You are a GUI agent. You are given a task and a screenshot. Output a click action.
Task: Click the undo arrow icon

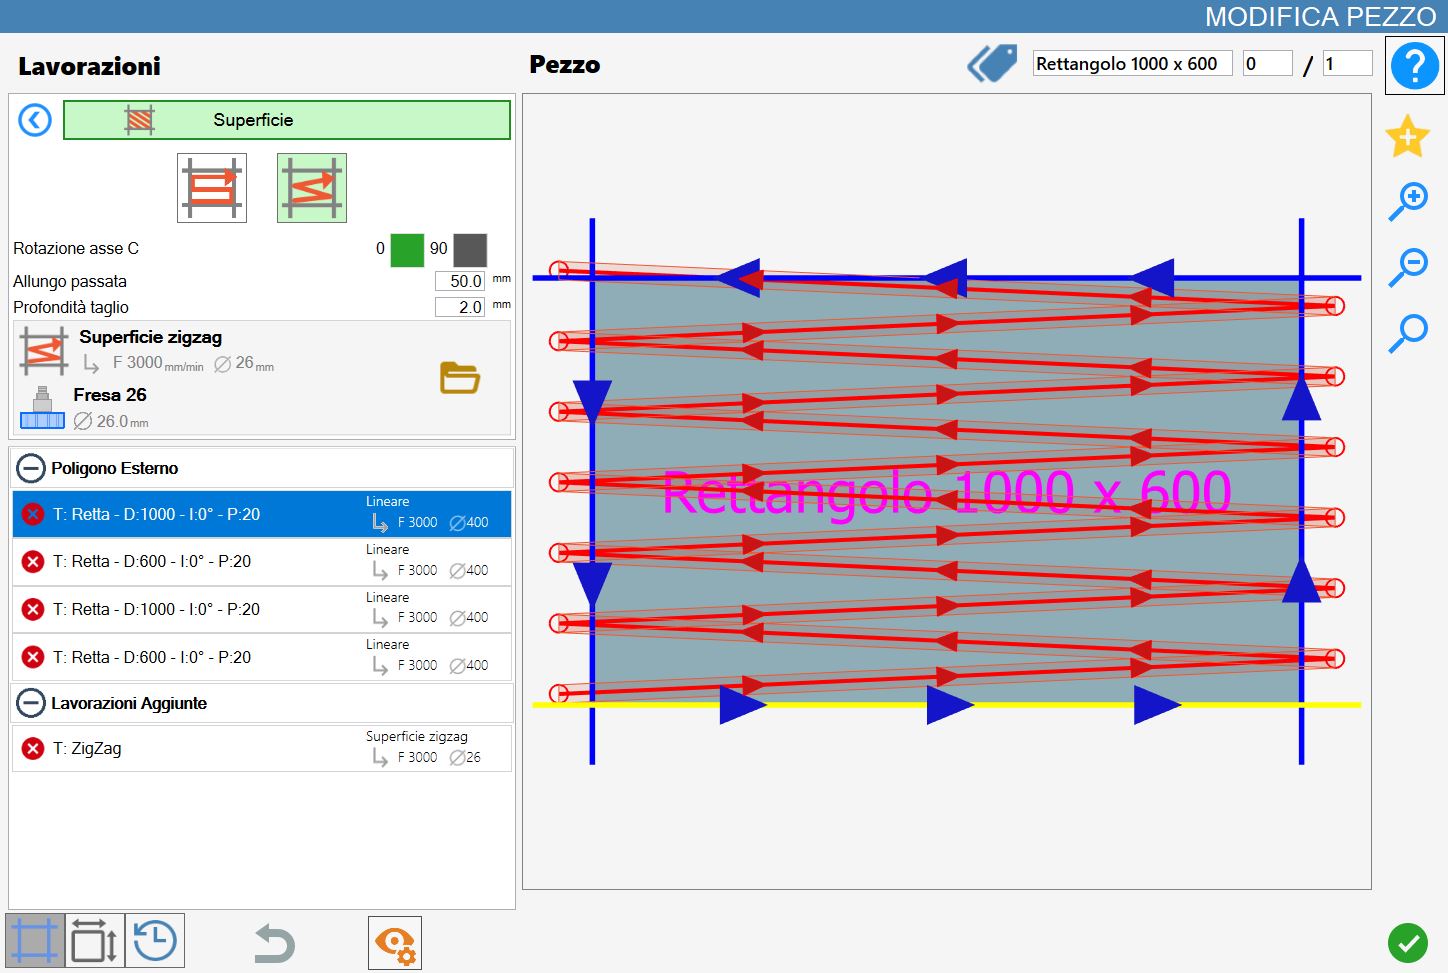[274, 943]
